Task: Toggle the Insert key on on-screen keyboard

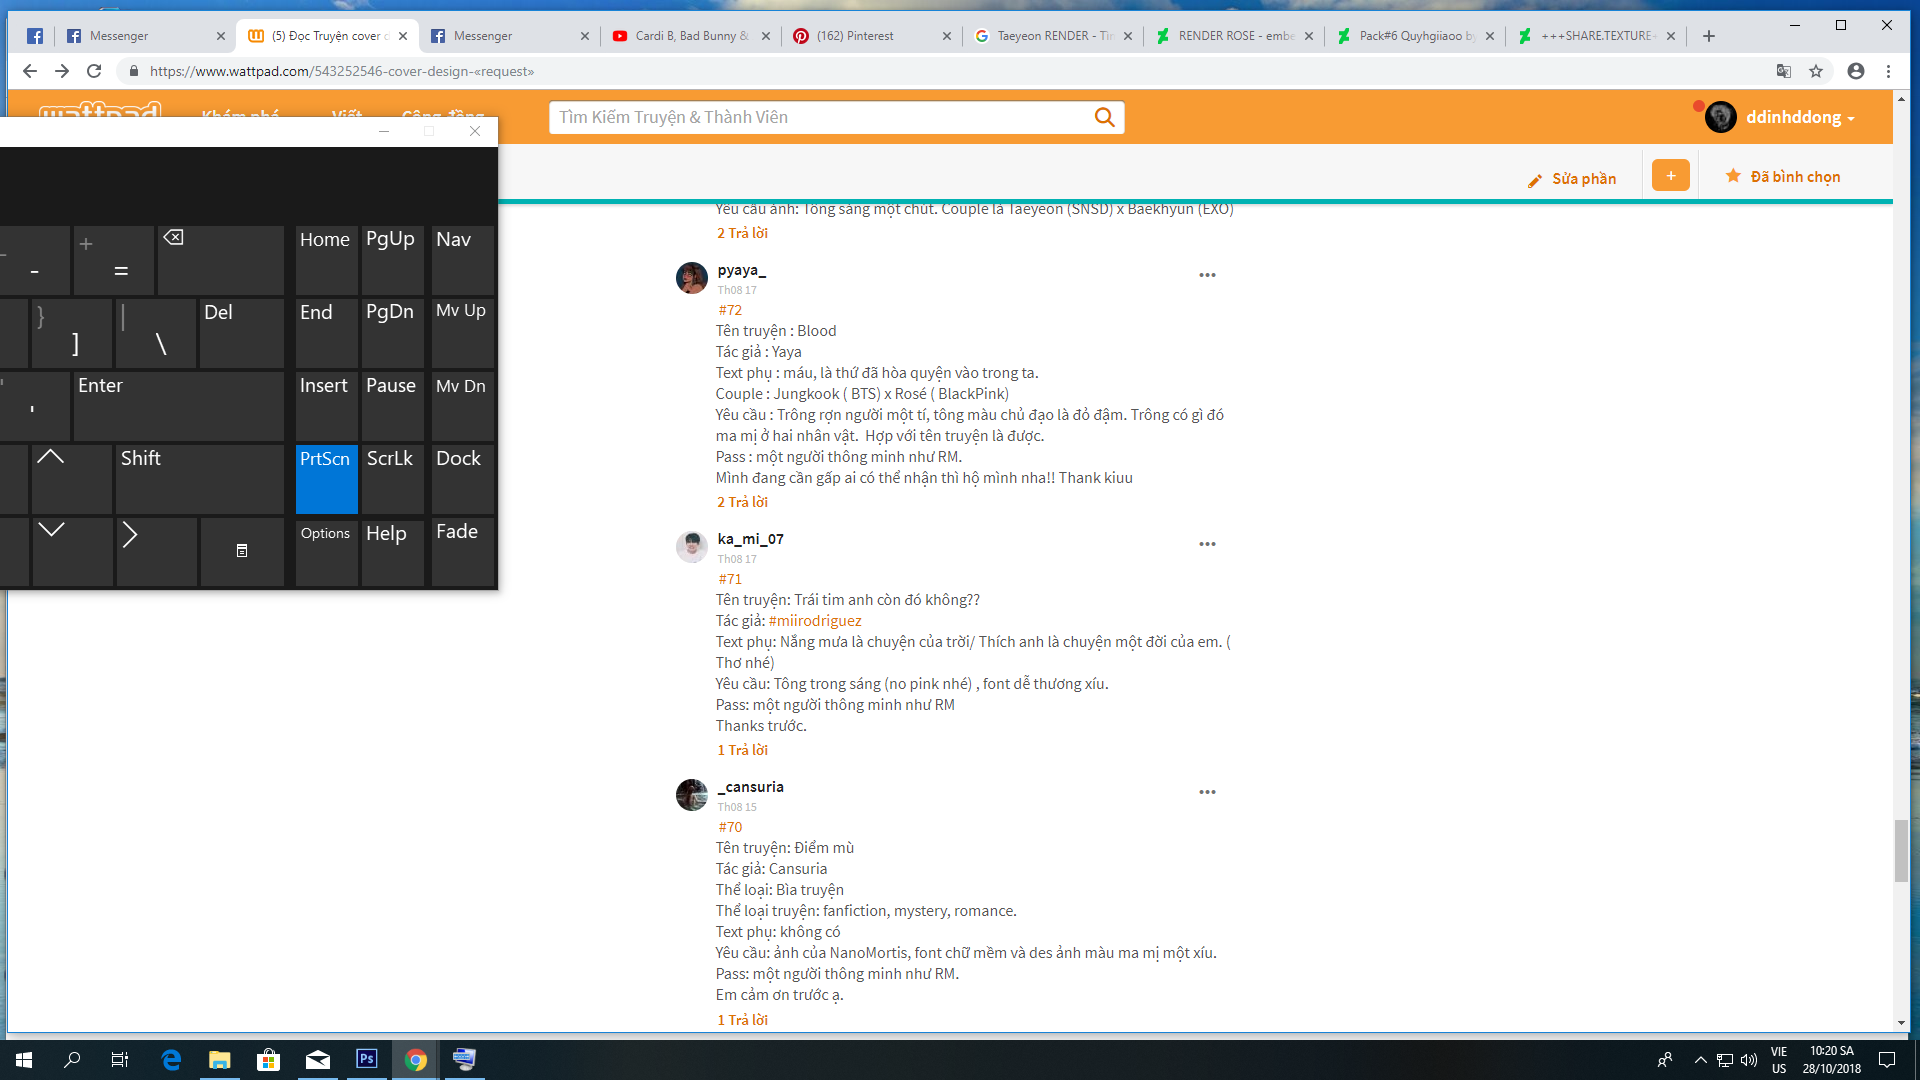Action: 326,405
